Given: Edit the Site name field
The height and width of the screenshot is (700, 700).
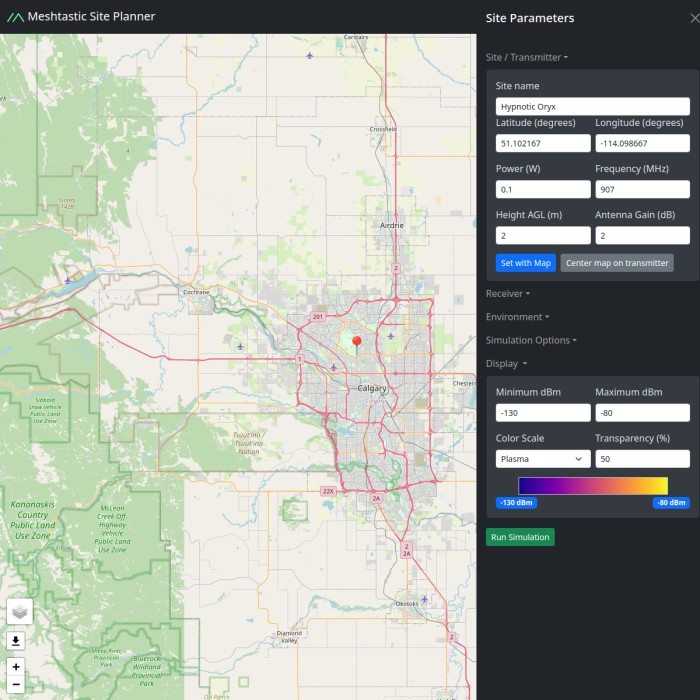Looking at the screenshot, I should pyautogui.click(x=592, y=106).
